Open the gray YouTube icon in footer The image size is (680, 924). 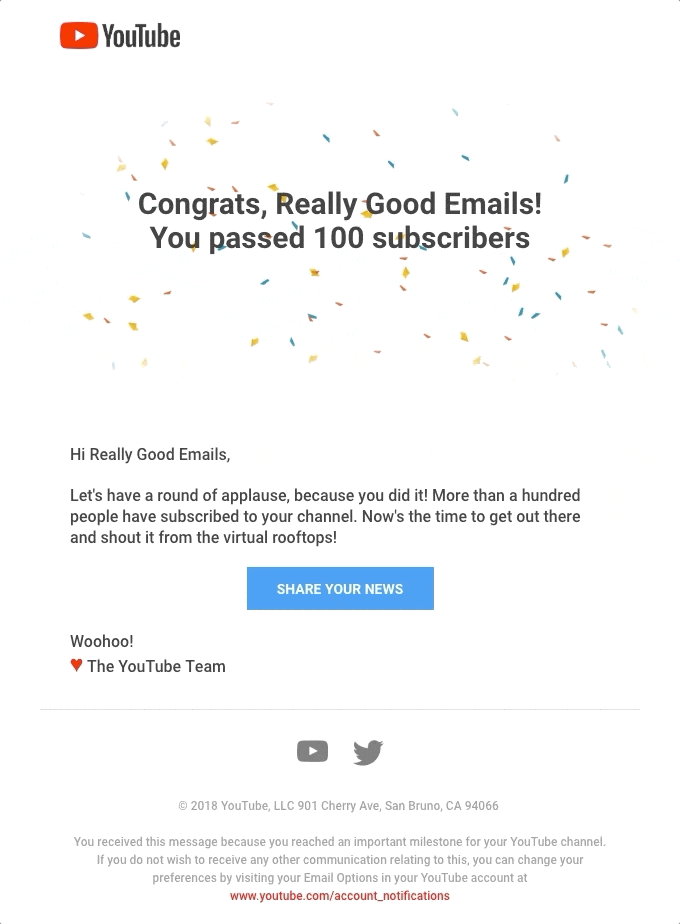[x=312, y=751]
